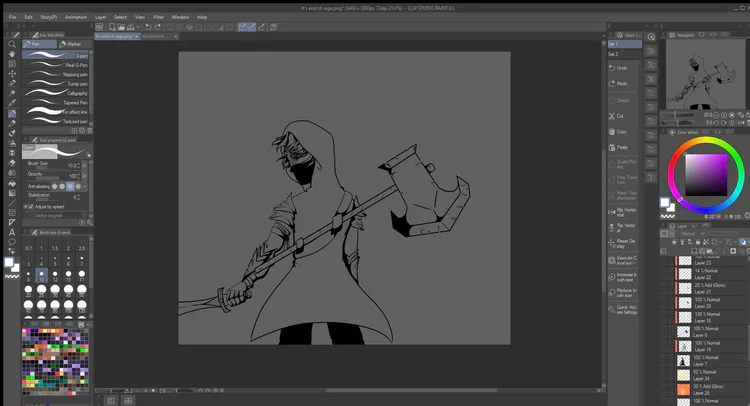
Task: Click delete sub tool trash icon
Action: point(89,131)
